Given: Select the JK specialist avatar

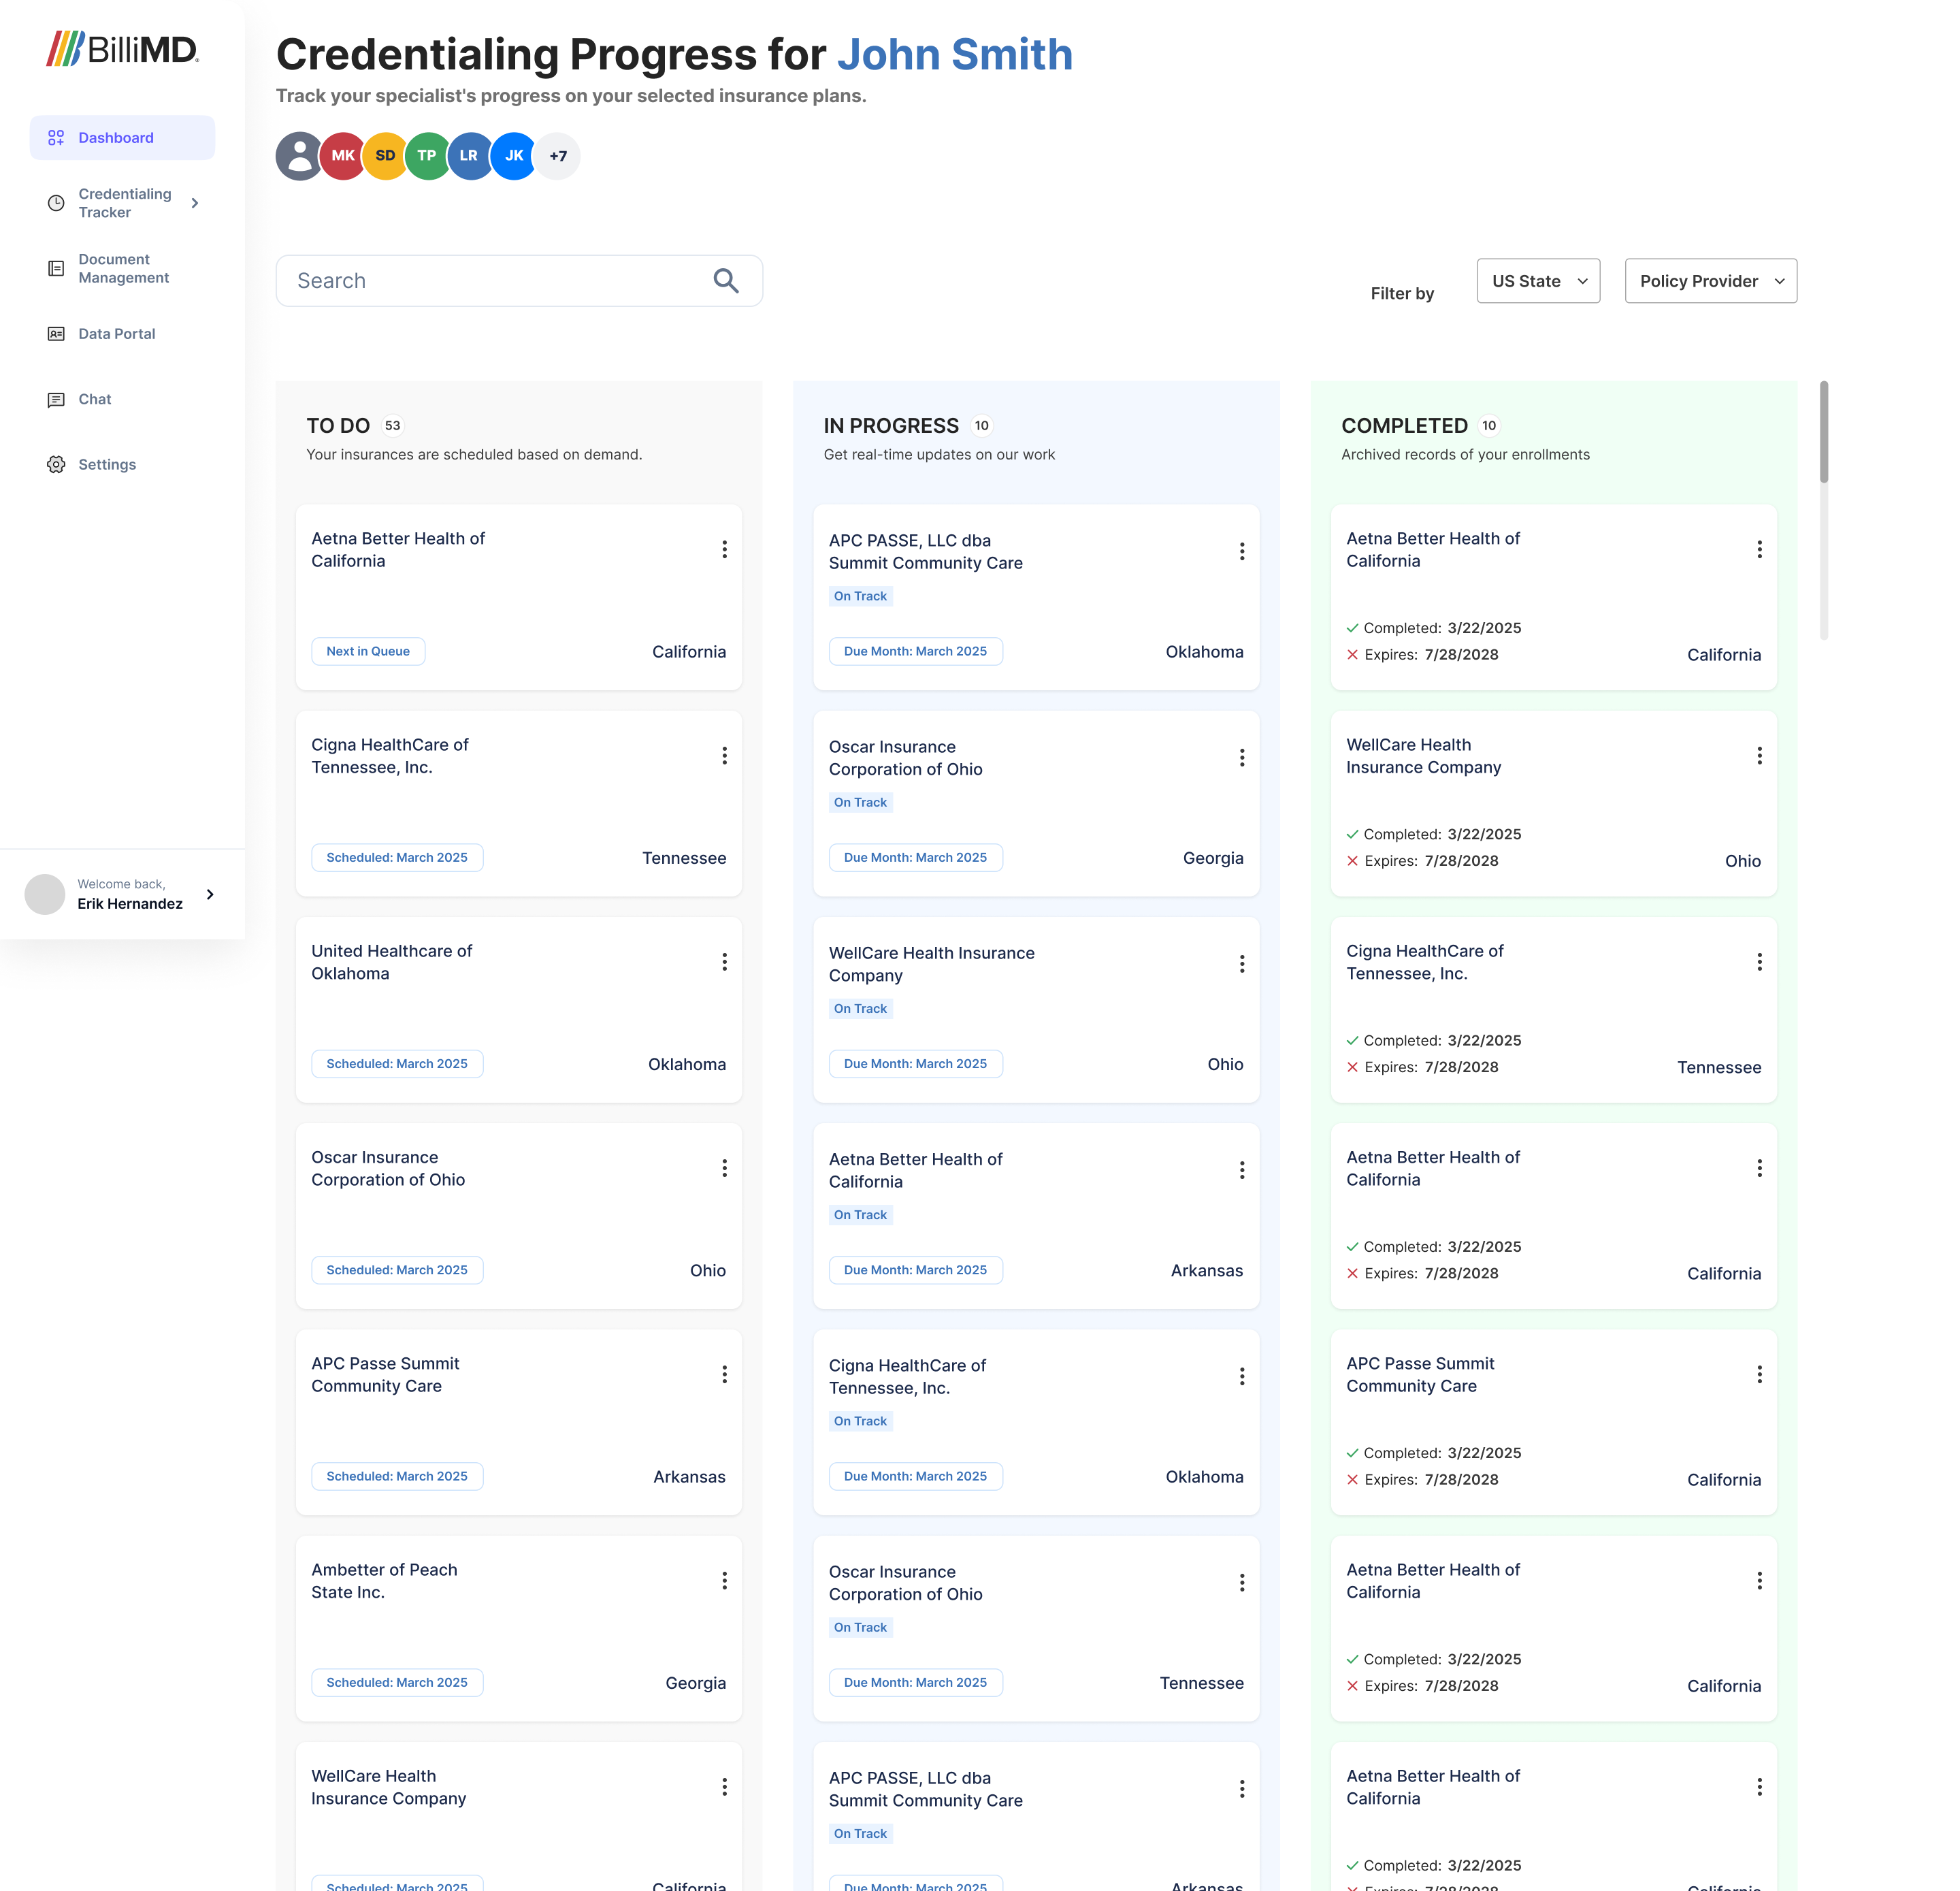Looking at the screenshot, I should 514,156.
